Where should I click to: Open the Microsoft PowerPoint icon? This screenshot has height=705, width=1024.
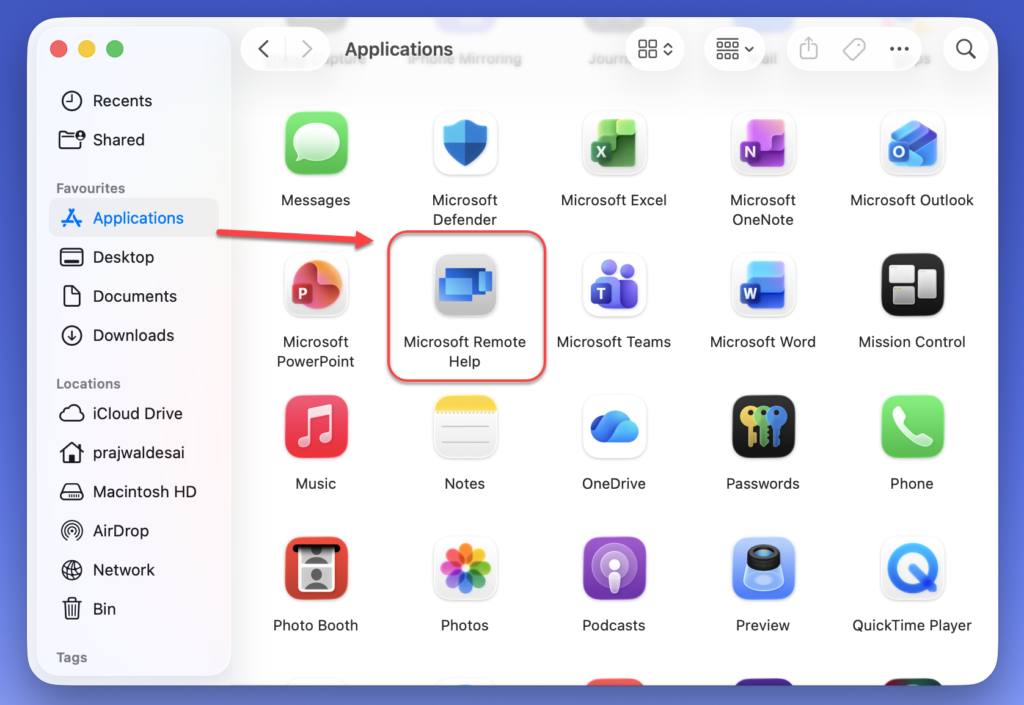coord(316,285)
